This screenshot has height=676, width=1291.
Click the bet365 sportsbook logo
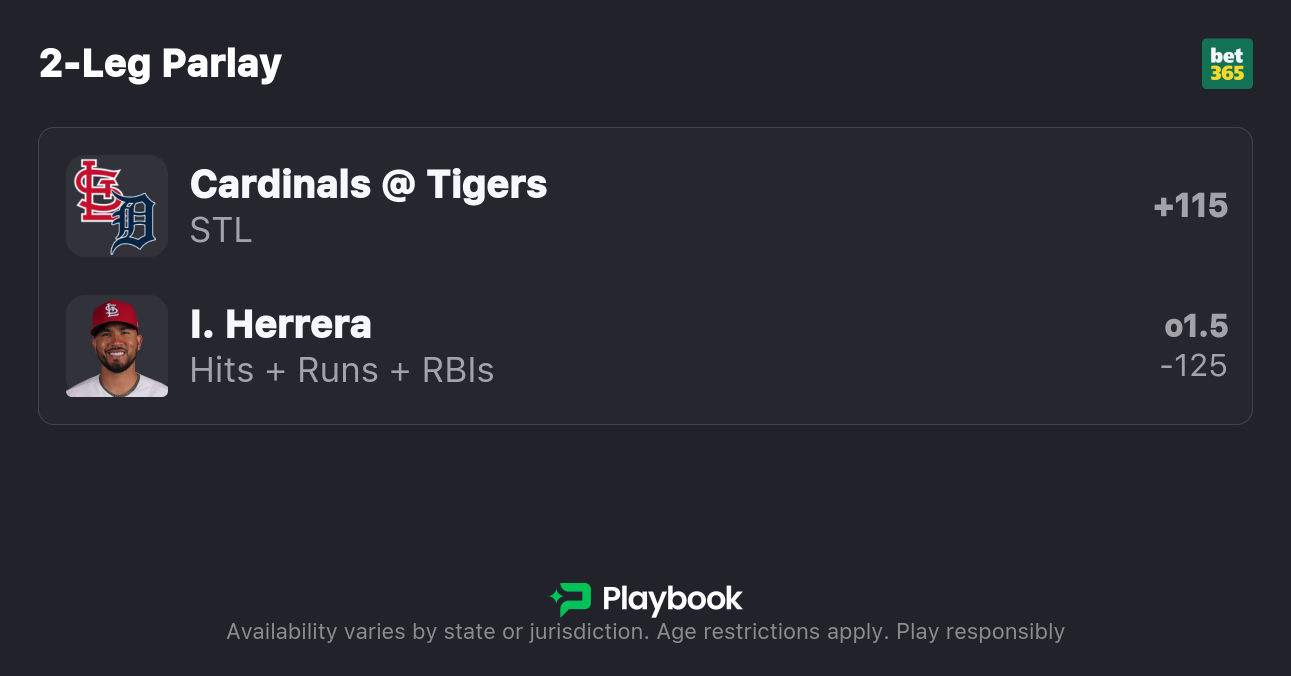coord(1227,64)
